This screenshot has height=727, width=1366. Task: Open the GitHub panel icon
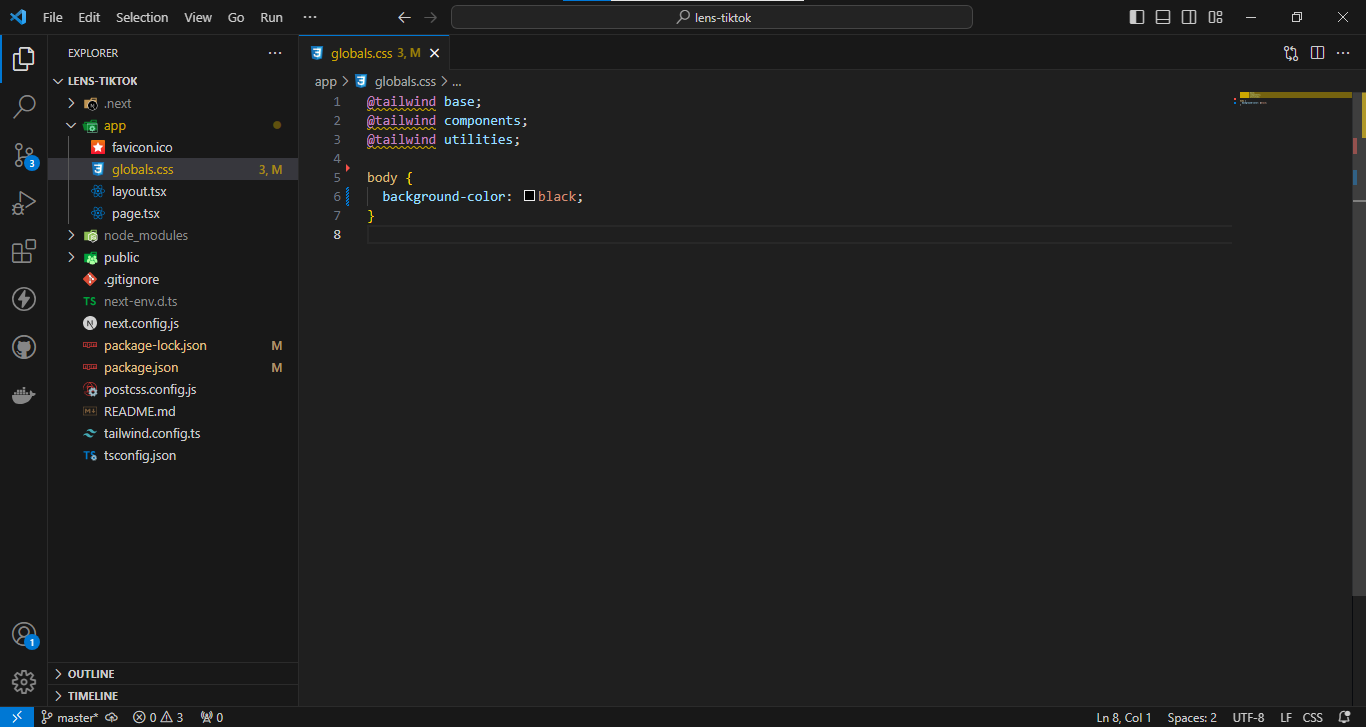(x=24, y=347)
